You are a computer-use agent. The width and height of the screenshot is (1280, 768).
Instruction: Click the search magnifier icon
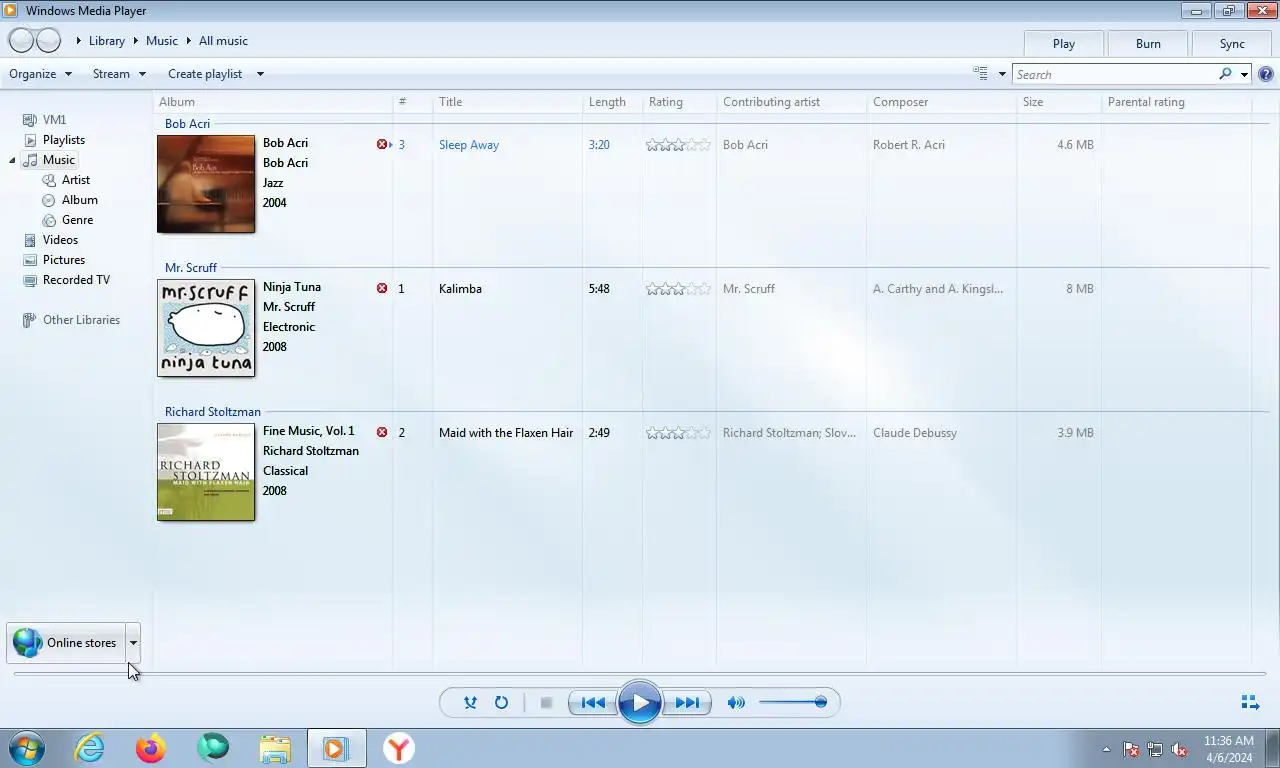coord(1225,74)
